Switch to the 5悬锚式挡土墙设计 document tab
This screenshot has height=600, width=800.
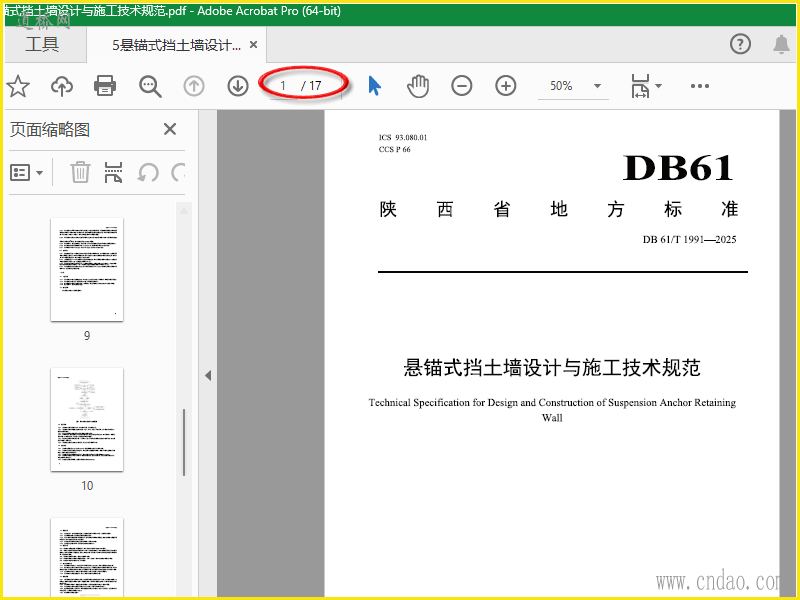(x=176, y=45)
